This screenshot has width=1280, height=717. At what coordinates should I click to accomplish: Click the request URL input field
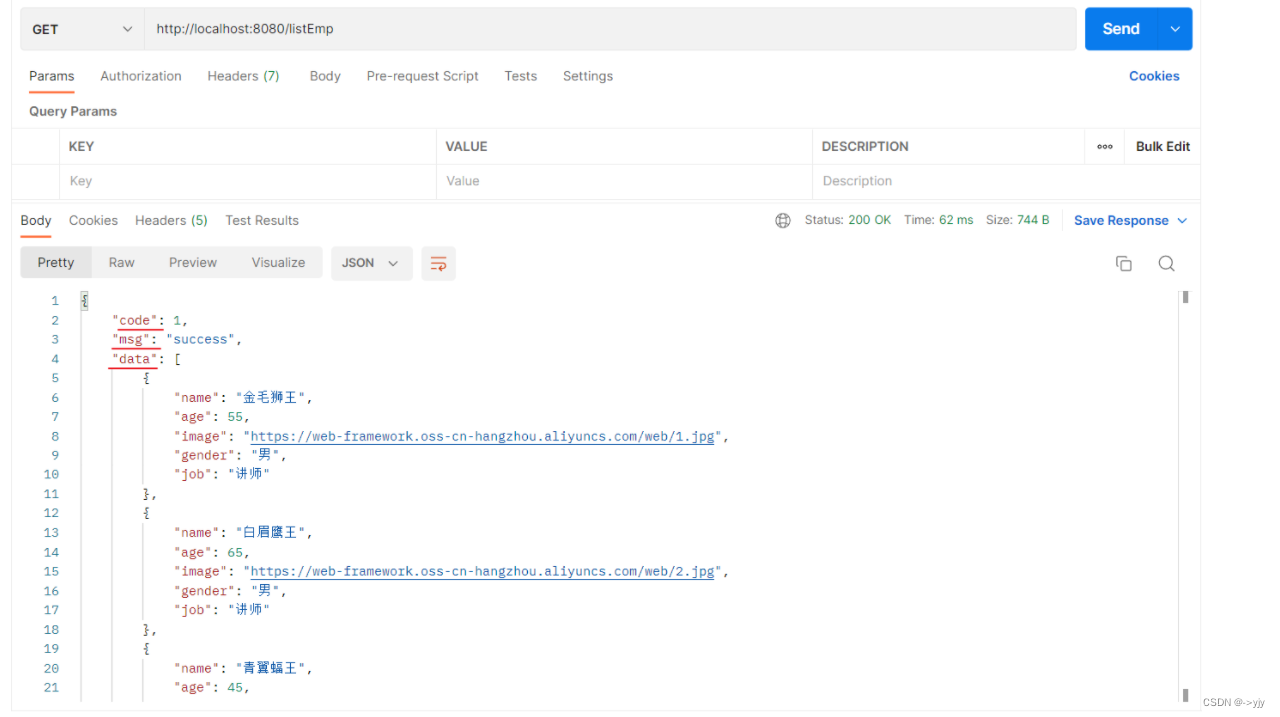point(400,28)
